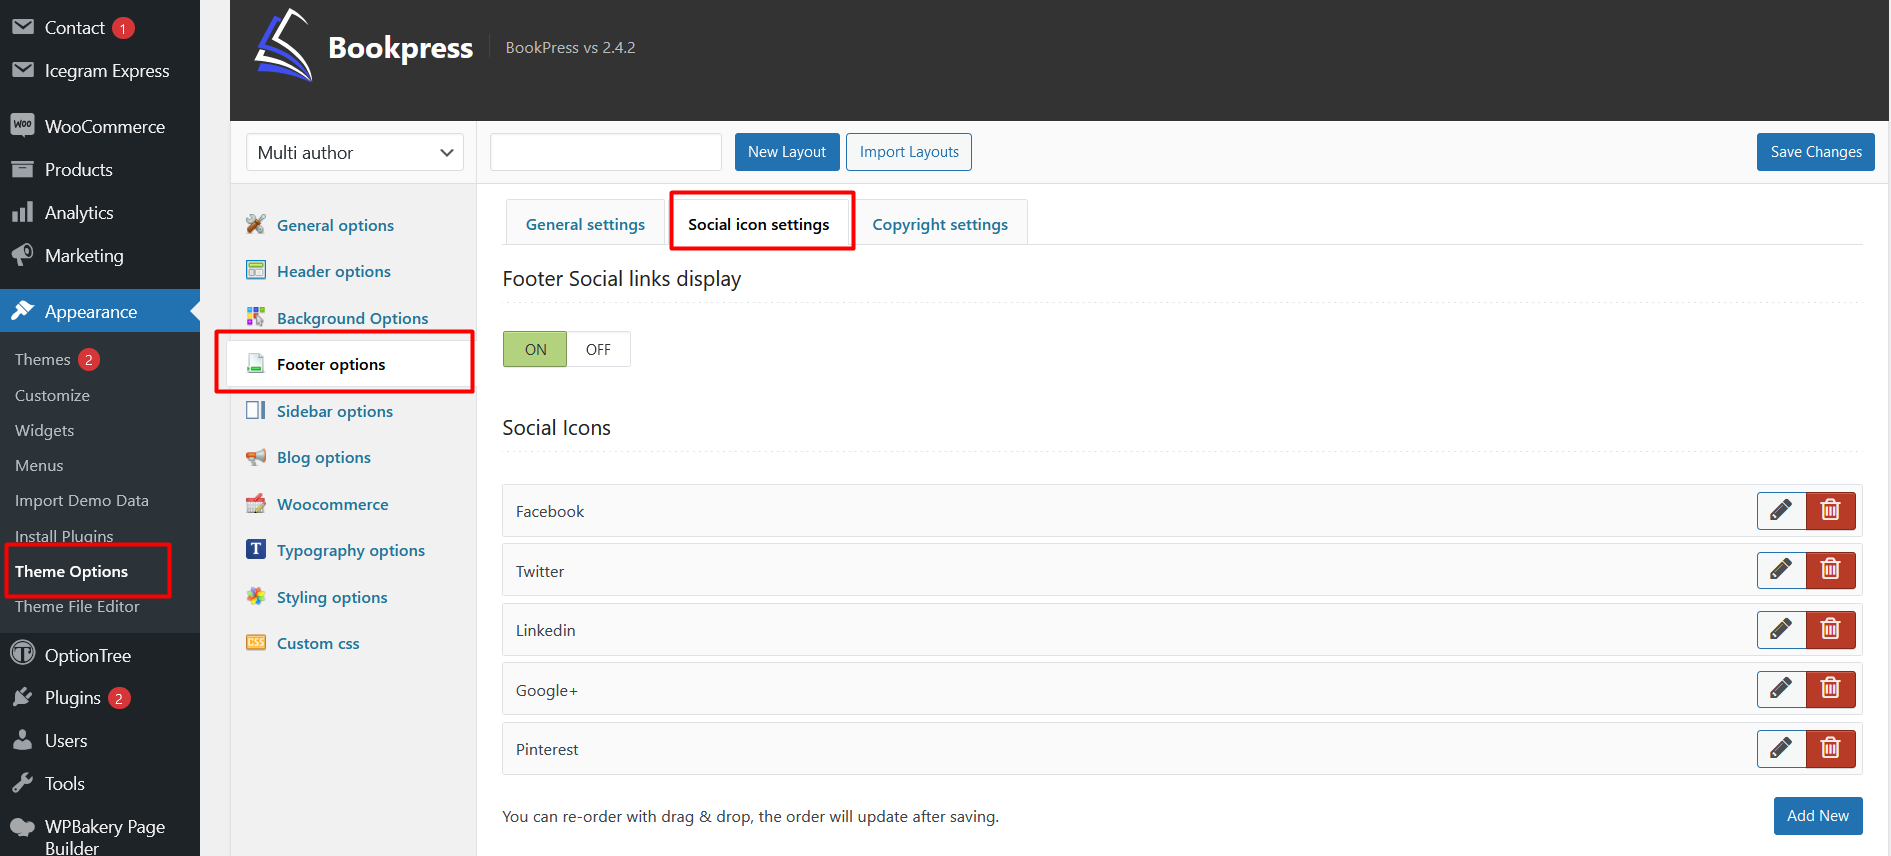Image resolution: width=1891 pixels, height=856 pixels.
Task: Click the Background Options palette icon
Action: tap(256, 317)
